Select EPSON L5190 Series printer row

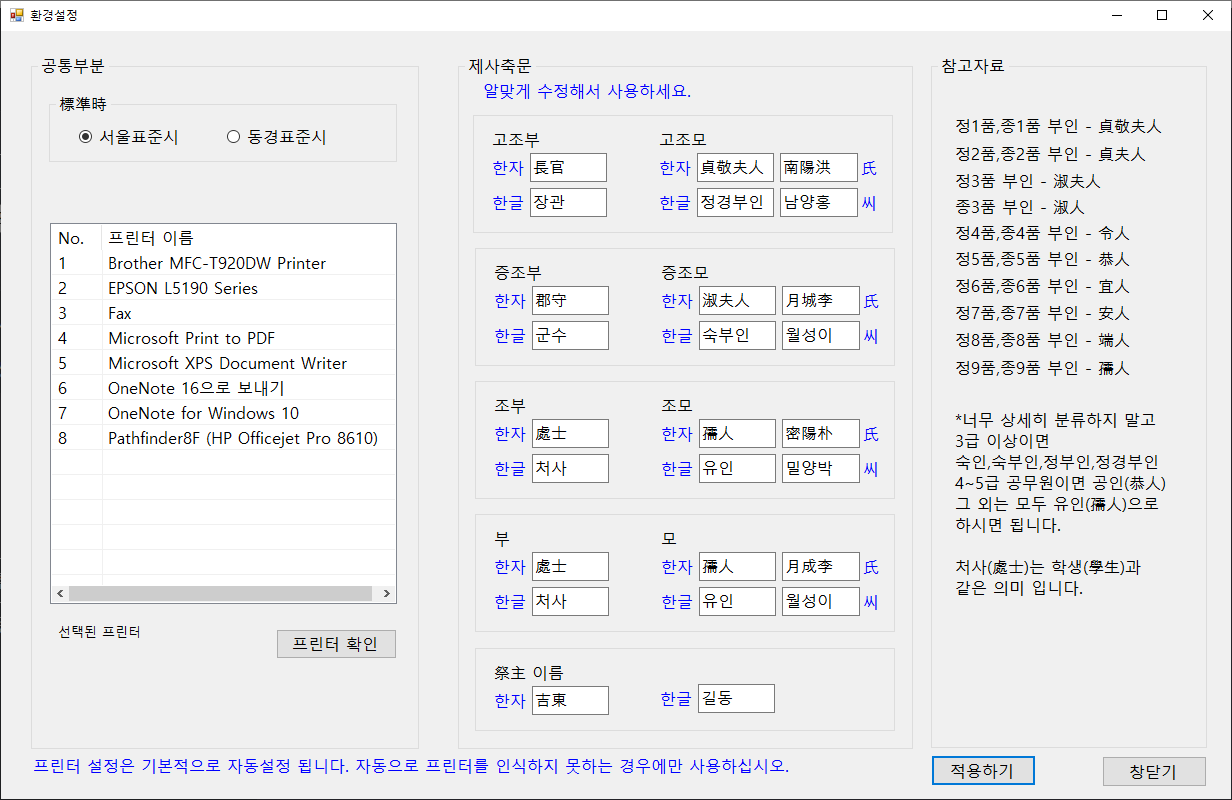pyautogui.click(x=223, y=288)
